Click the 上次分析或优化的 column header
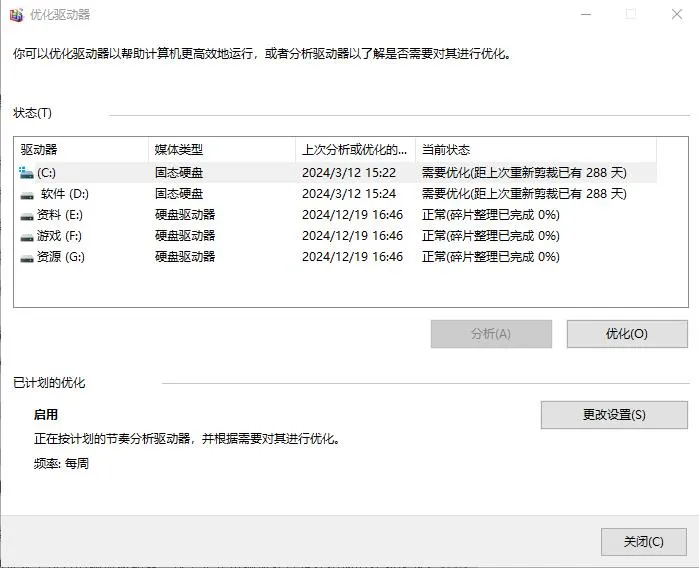The width and height of the screenshot is (699, 568). 354,150
